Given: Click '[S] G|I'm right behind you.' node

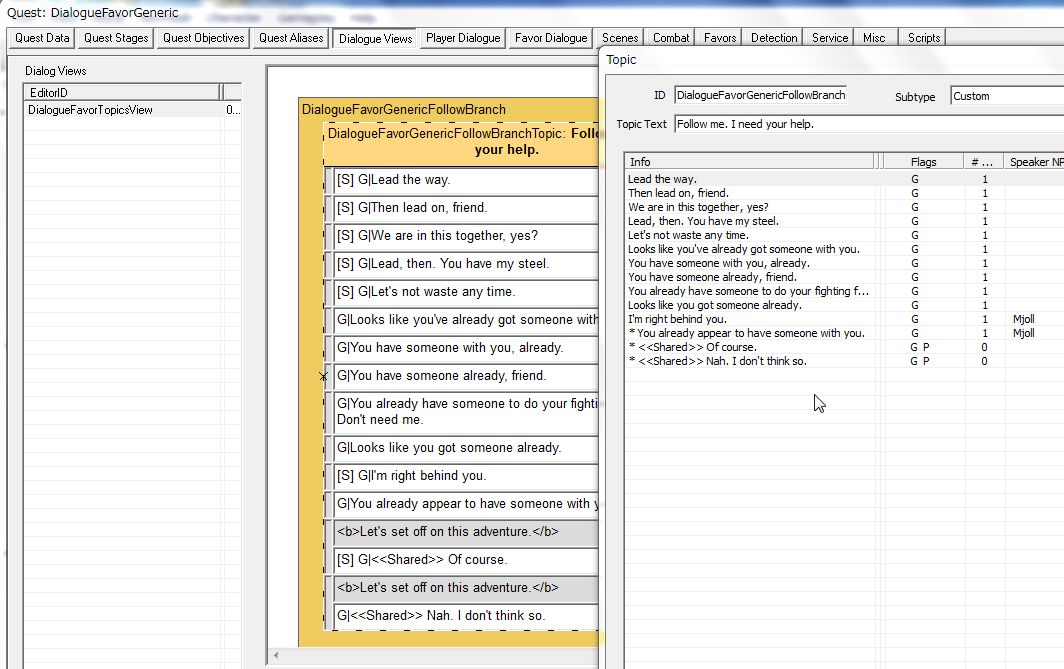Looking at the screenshot, I should pos(466,476).
